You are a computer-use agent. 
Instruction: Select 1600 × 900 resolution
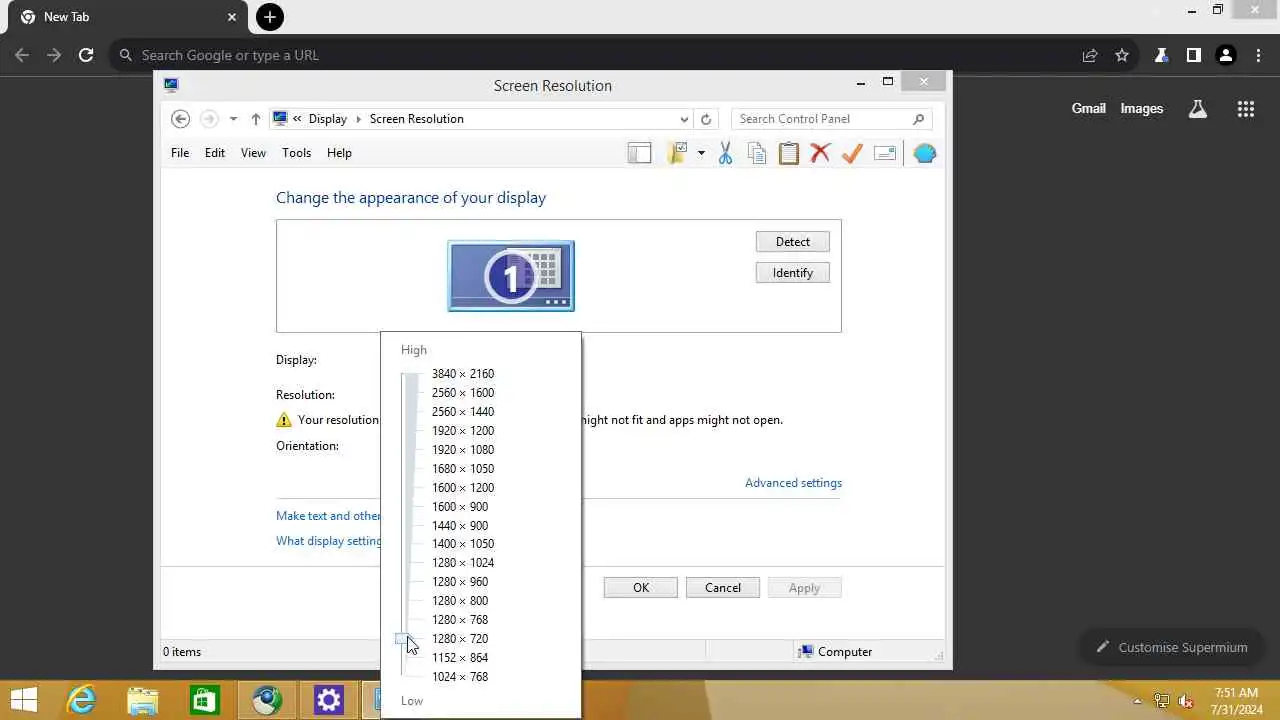pyautogui.click(x=460, y=507)
